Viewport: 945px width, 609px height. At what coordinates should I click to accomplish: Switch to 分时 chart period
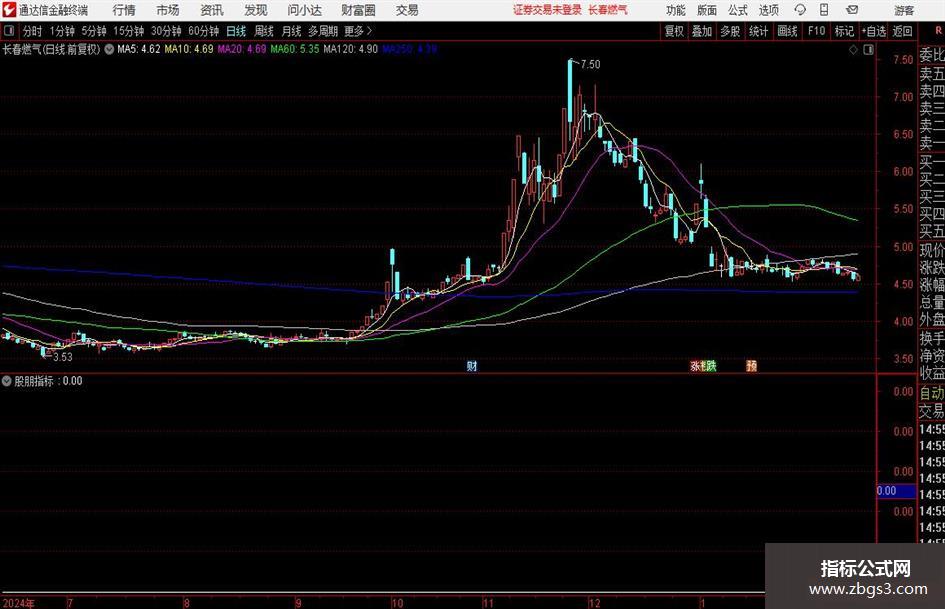click(x=33, y=31)
